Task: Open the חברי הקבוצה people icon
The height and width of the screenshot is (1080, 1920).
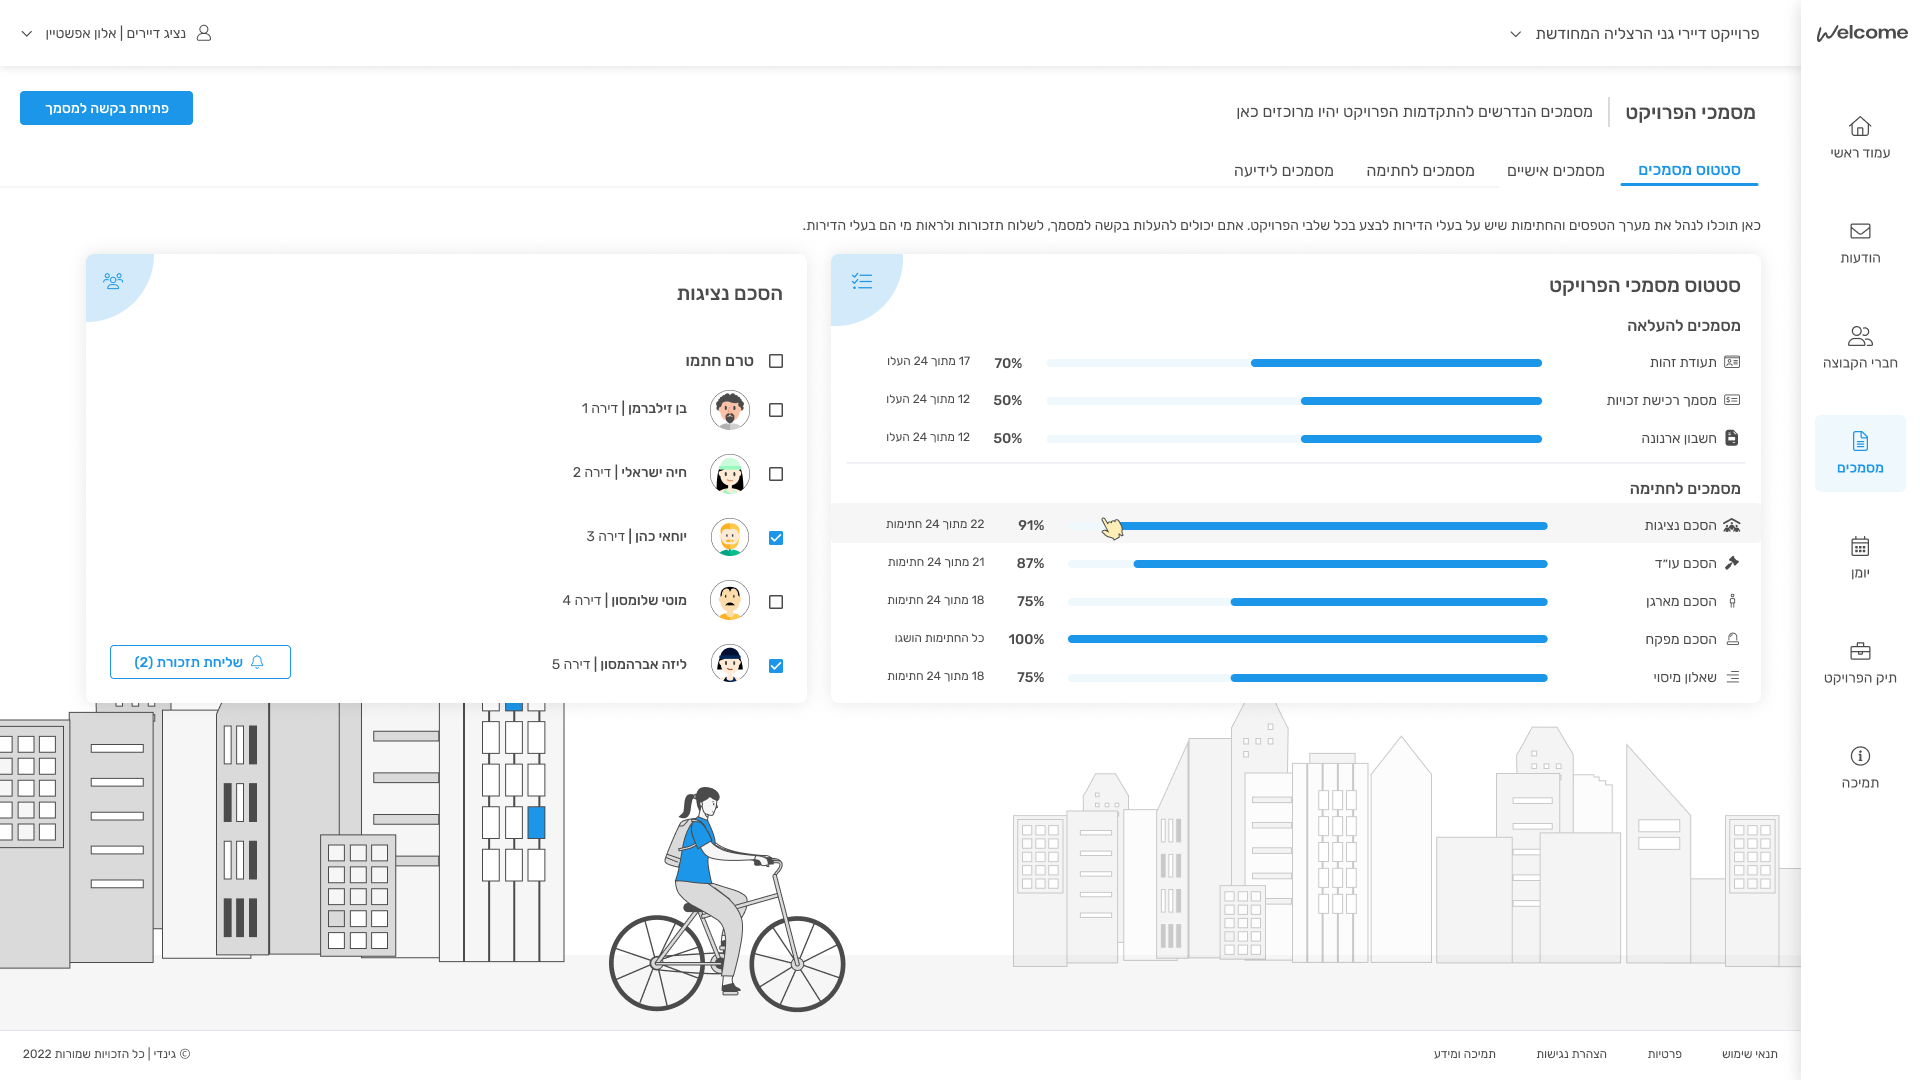Action: point(1860,336)
